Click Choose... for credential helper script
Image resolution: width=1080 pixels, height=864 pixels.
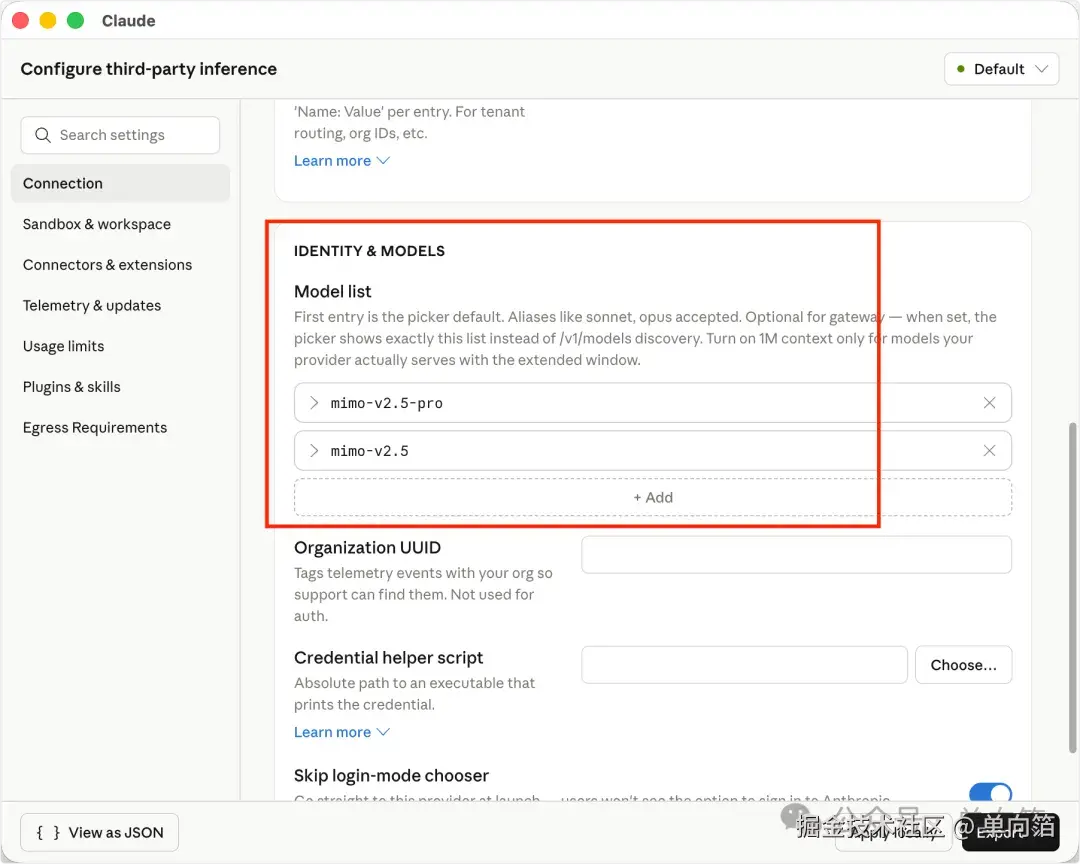point(963,665)
